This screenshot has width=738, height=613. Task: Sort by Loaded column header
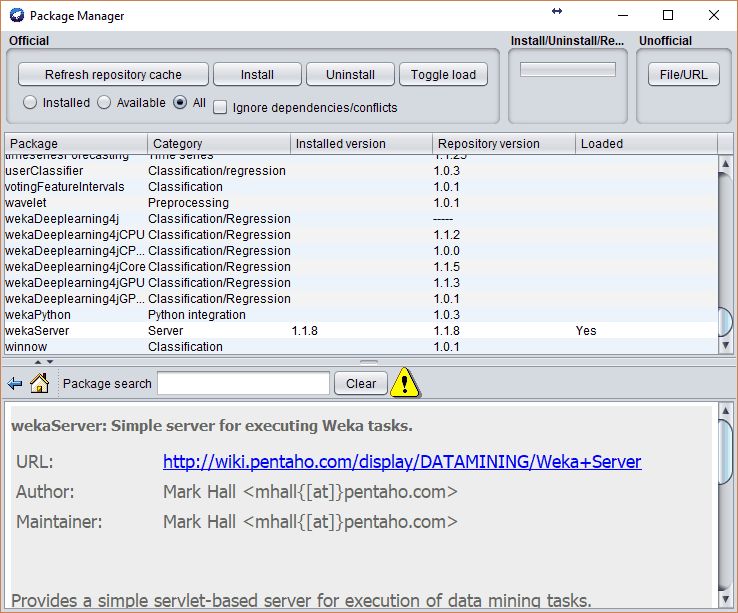point(647,144)
